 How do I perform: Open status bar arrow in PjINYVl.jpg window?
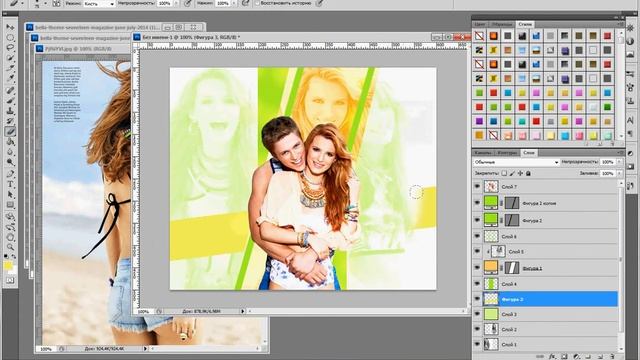[145, 349]
